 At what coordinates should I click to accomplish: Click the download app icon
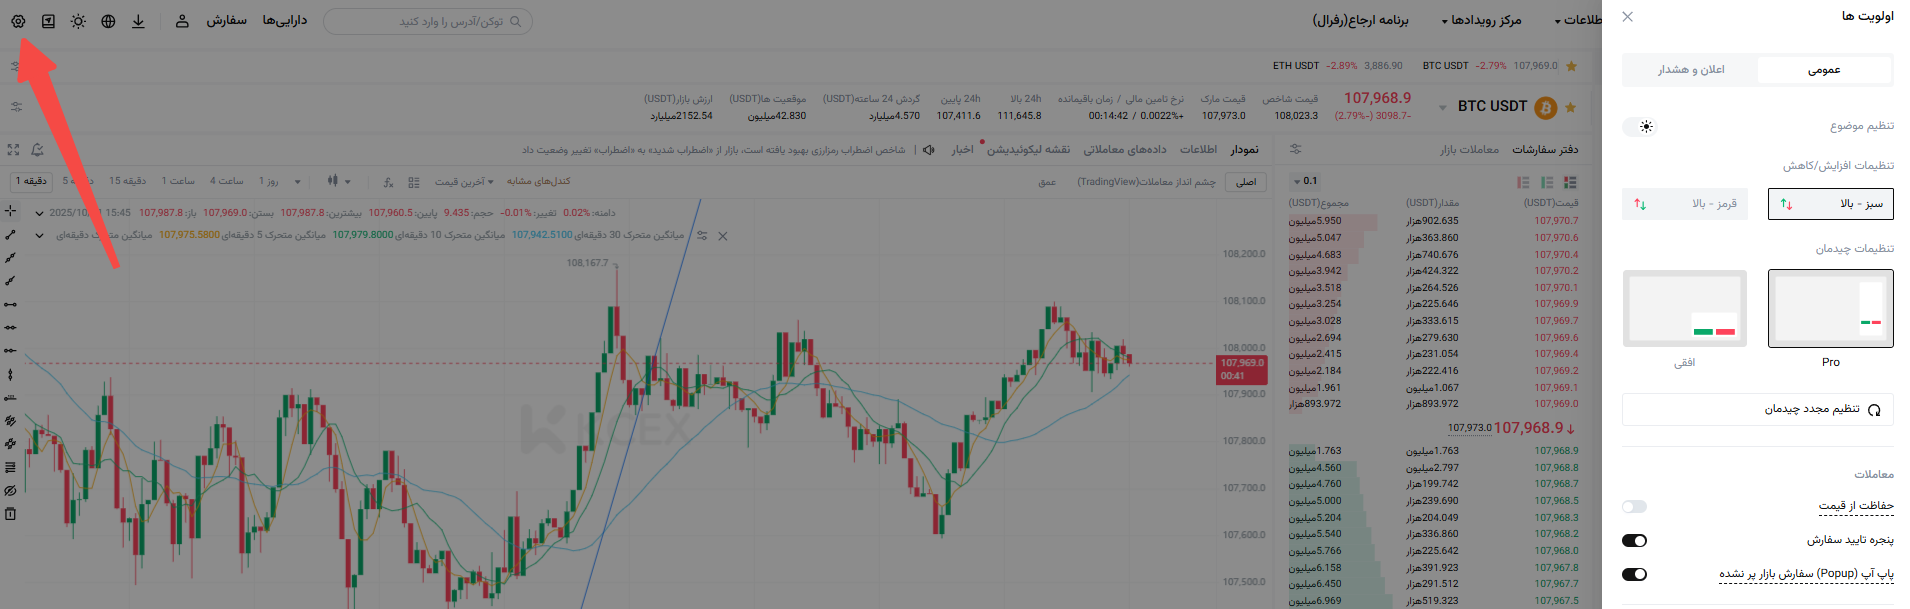click(138, 21)
